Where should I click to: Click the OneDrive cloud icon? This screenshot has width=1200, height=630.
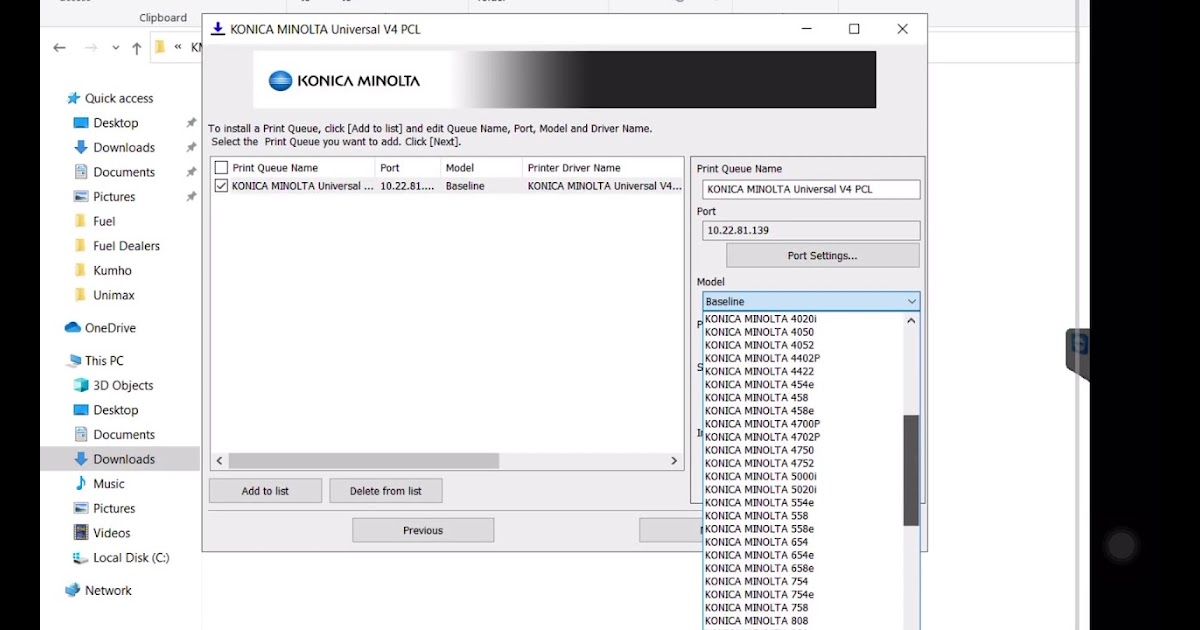click(72, 328)
